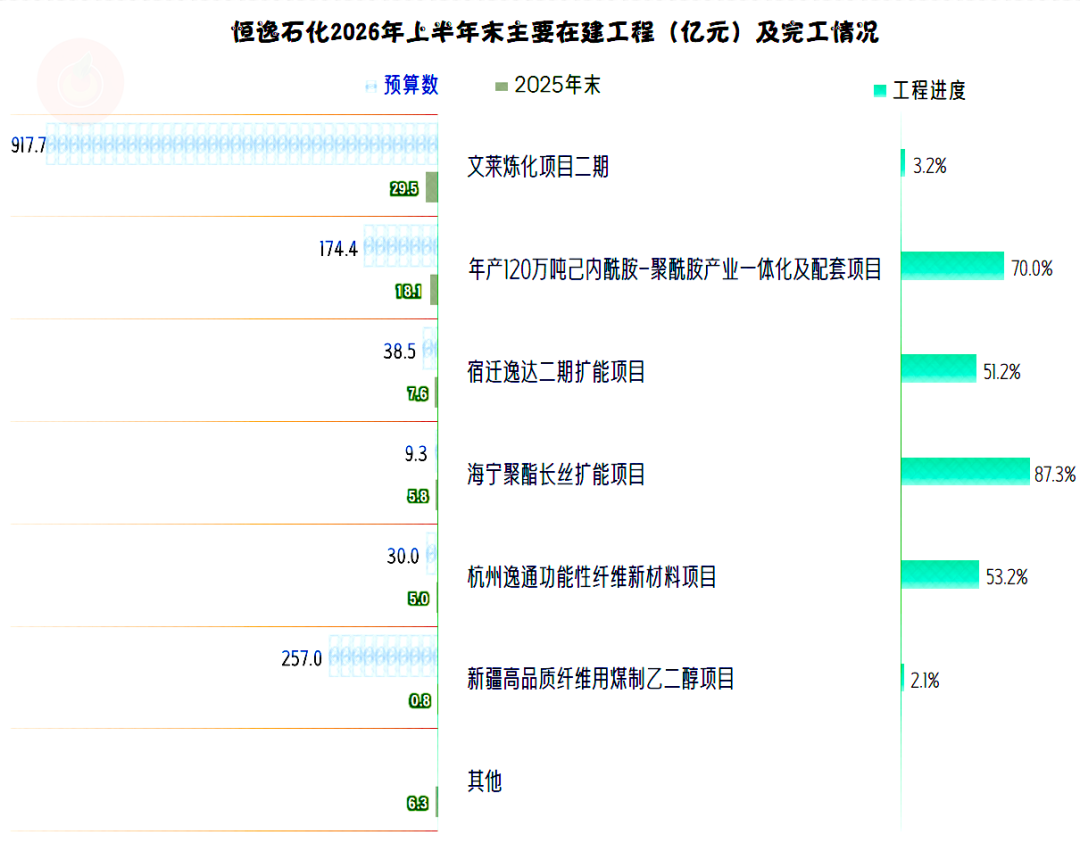Click the blue 预算数 legend marker
This screenshot has width=1080, height=843.
[371, 86]
